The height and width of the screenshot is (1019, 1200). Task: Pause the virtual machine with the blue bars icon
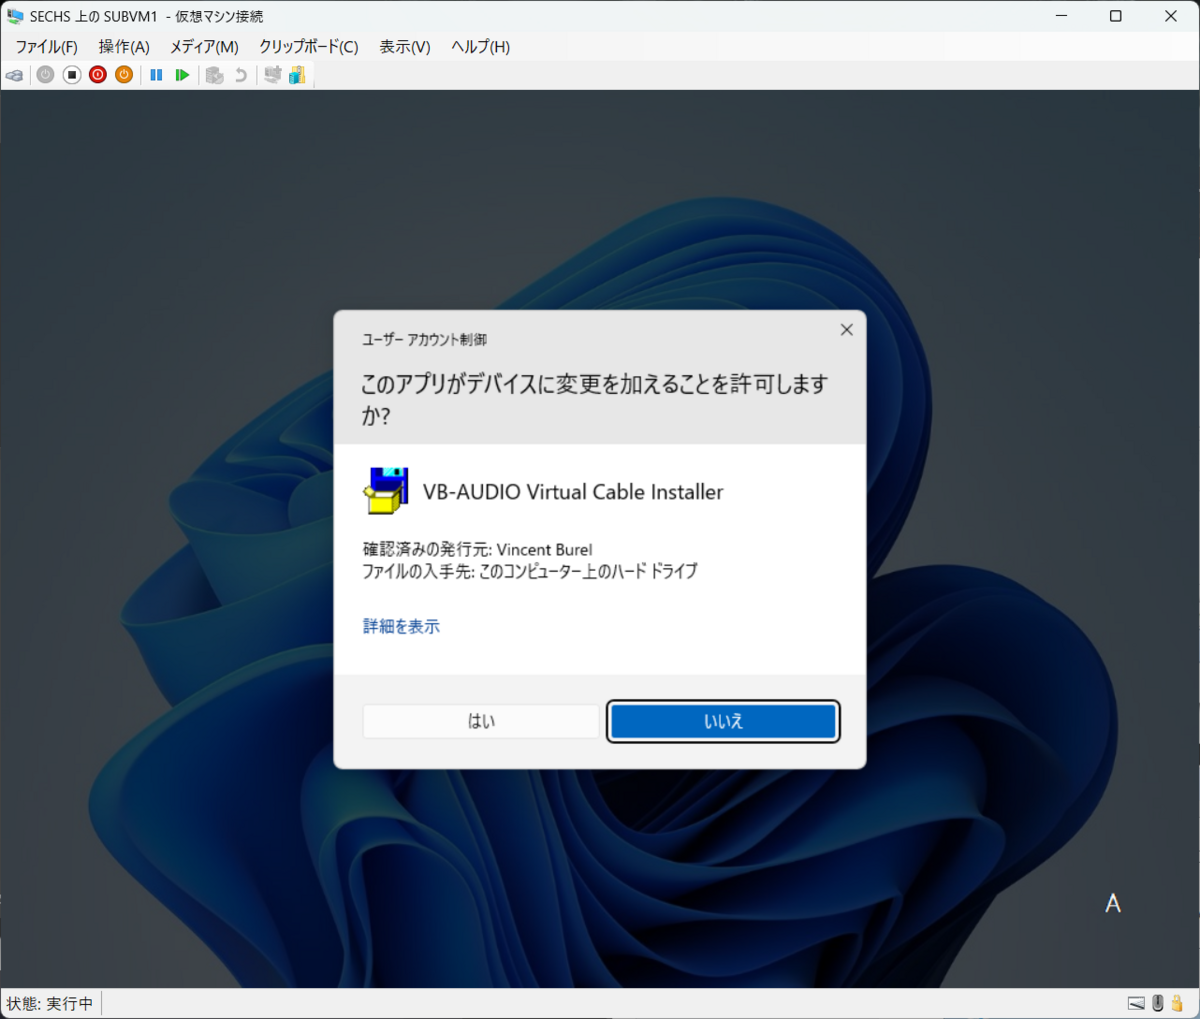[156, 75]
